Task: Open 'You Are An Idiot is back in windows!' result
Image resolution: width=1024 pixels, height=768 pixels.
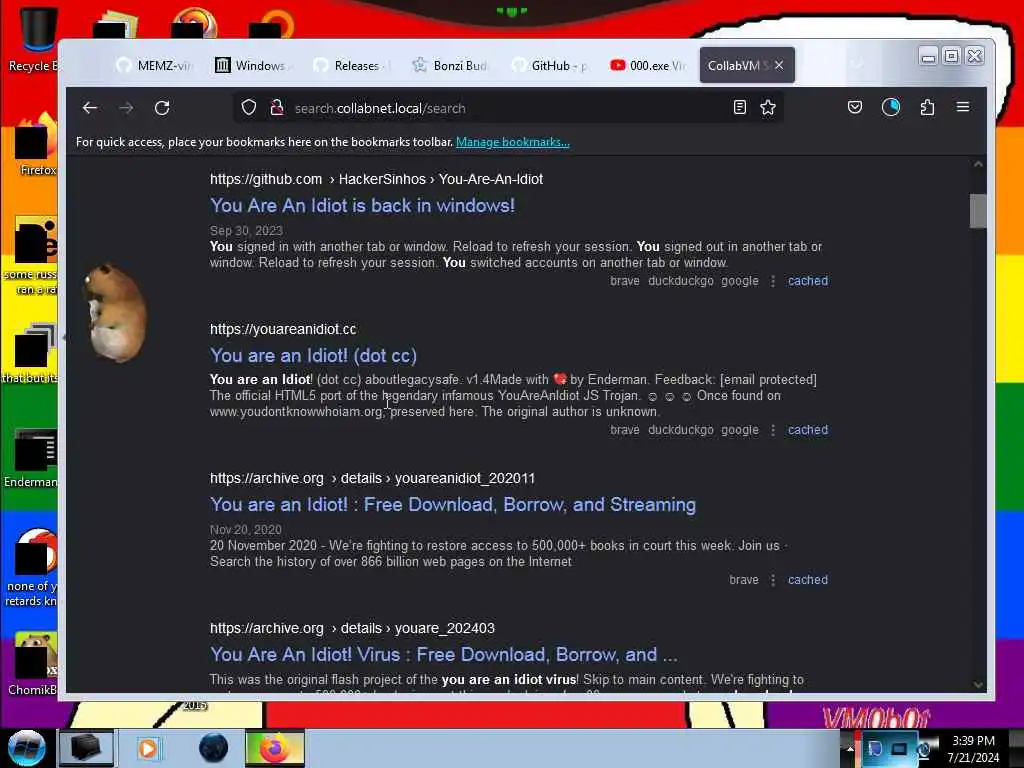Action: (362, 206)
